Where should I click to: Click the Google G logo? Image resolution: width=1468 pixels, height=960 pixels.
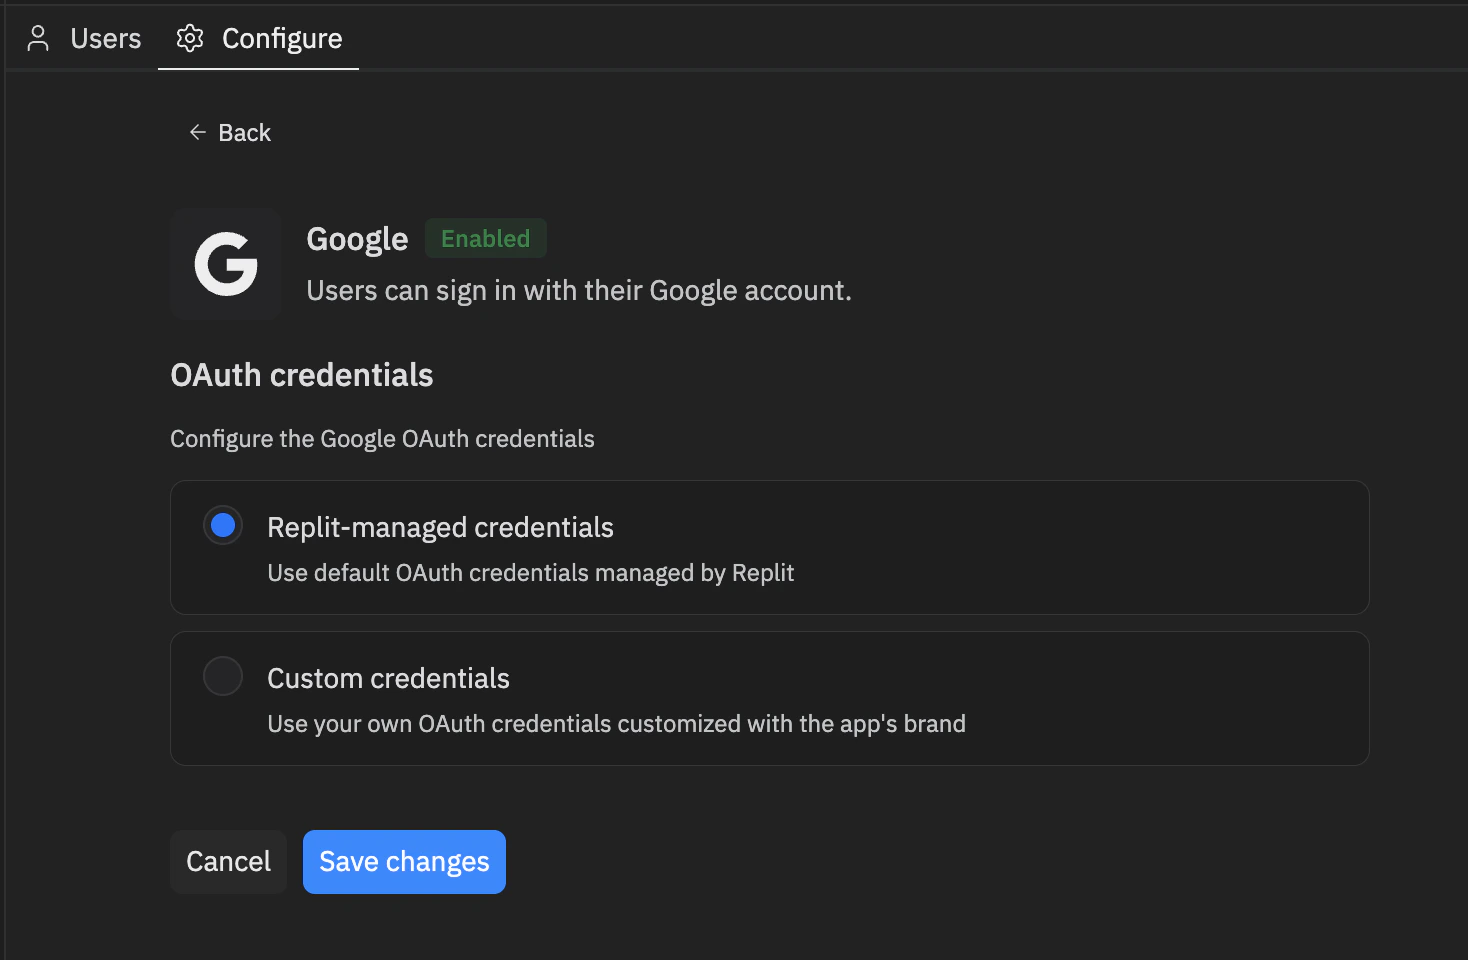[226, 264]
